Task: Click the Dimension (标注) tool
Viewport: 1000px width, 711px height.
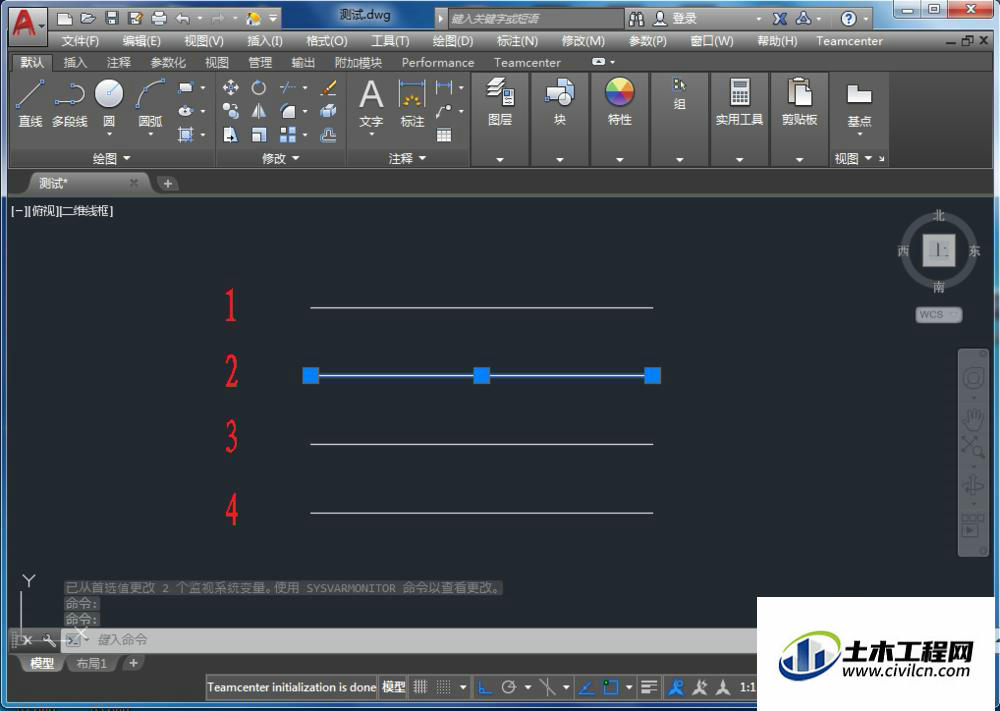Action: (412, 103)
